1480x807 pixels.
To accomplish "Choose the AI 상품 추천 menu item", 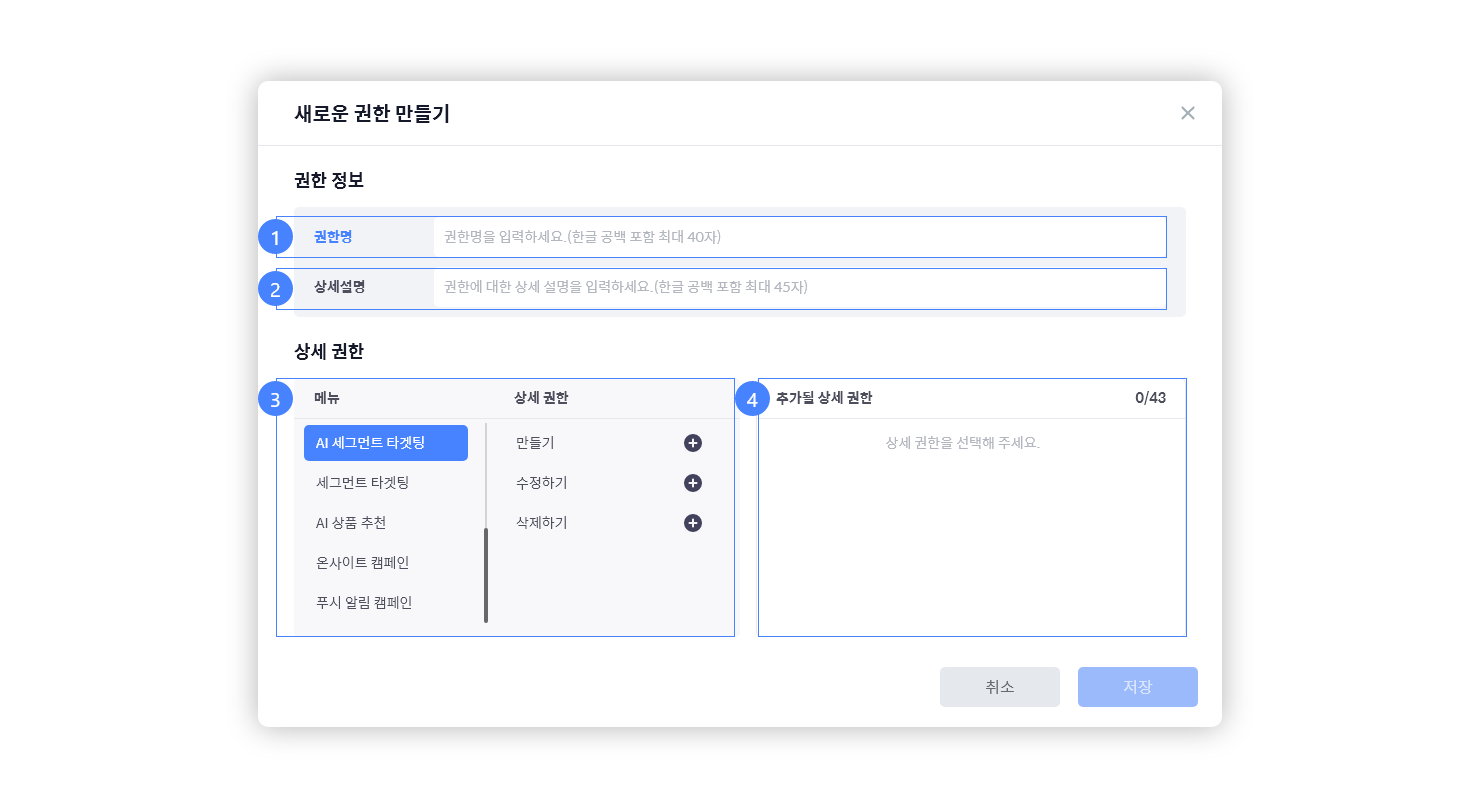I will click(351, 523).
